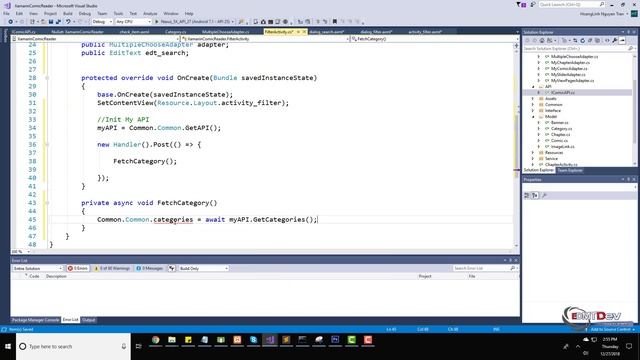Click the Search Error List input field
This screenshot has width=640, height=360.
[482, 268]
